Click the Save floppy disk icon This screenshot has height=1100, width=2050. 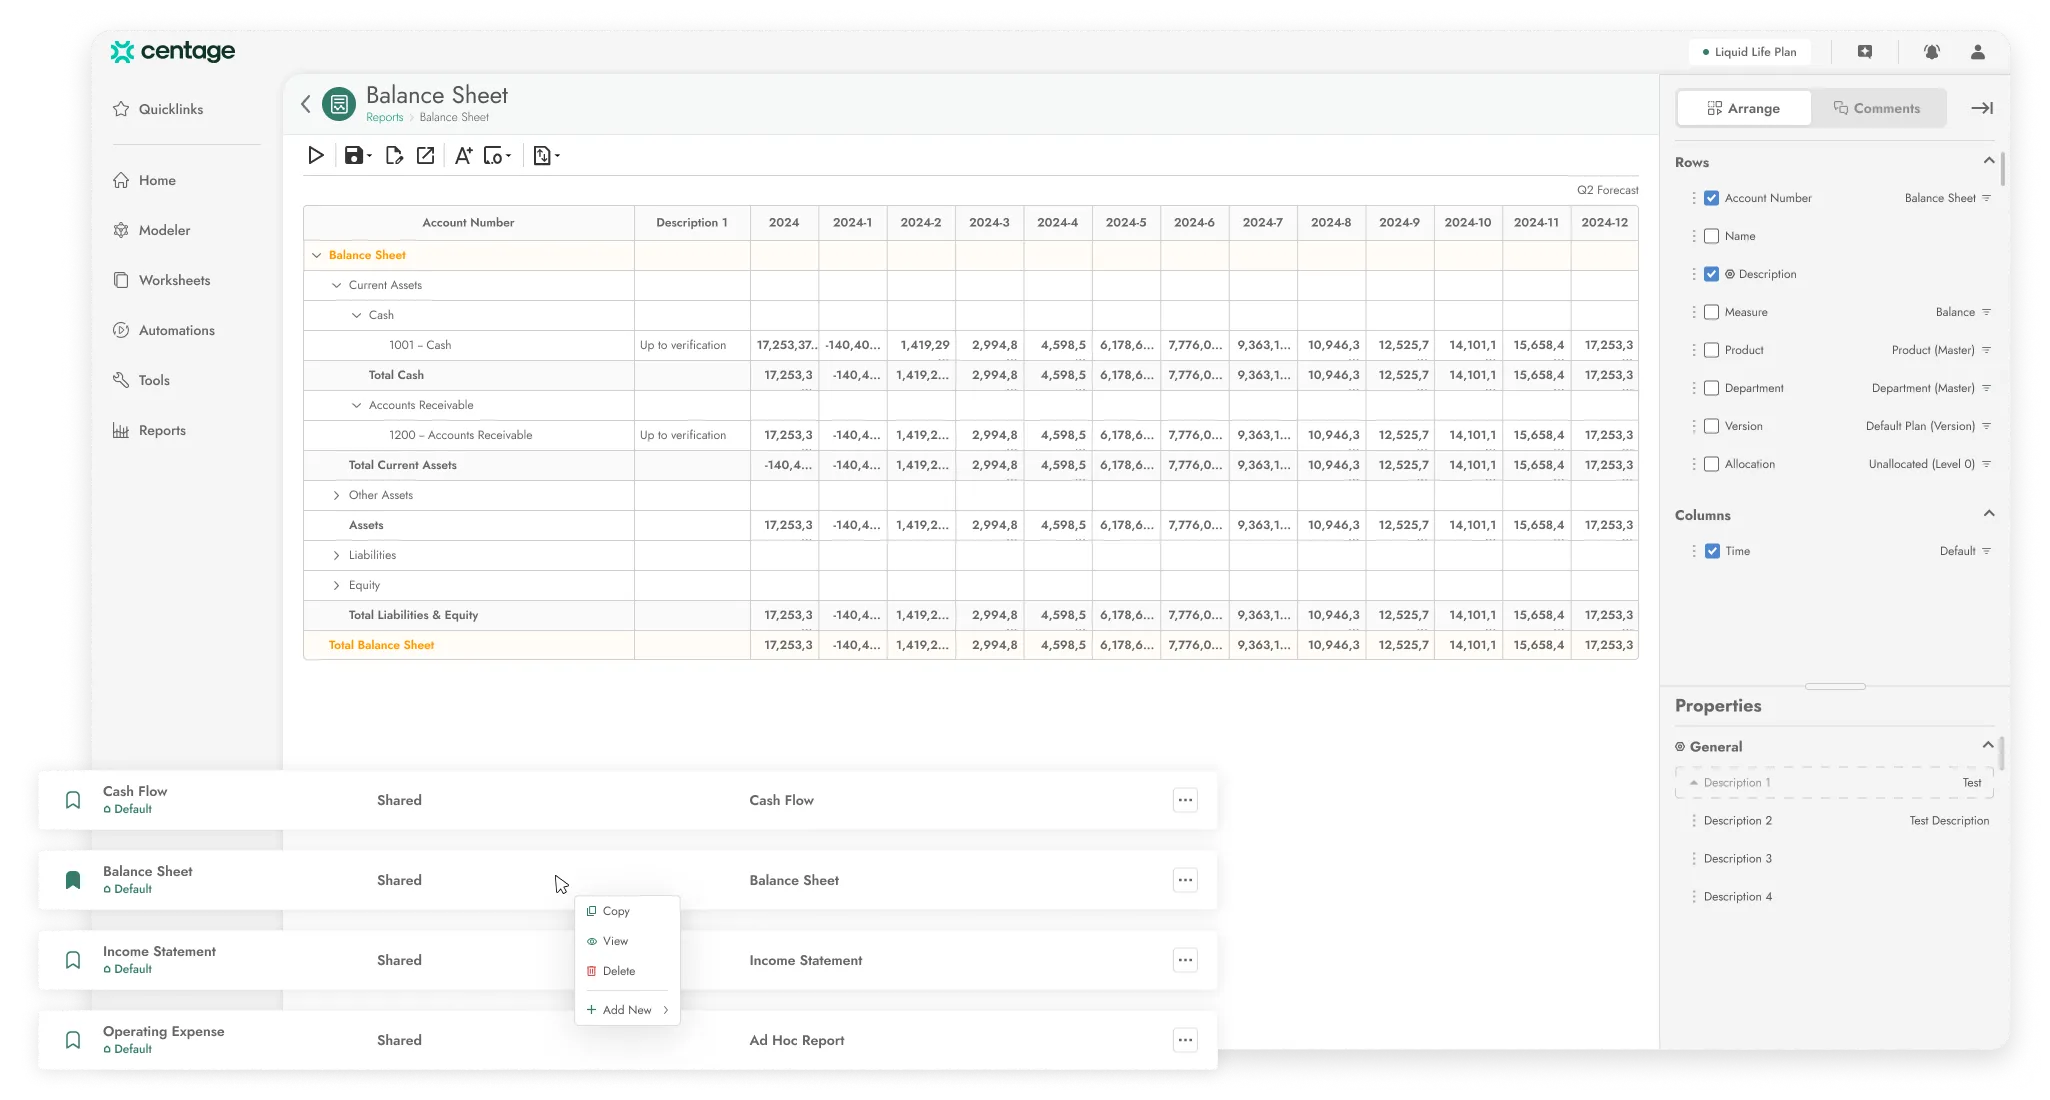[x=354, y=155]
